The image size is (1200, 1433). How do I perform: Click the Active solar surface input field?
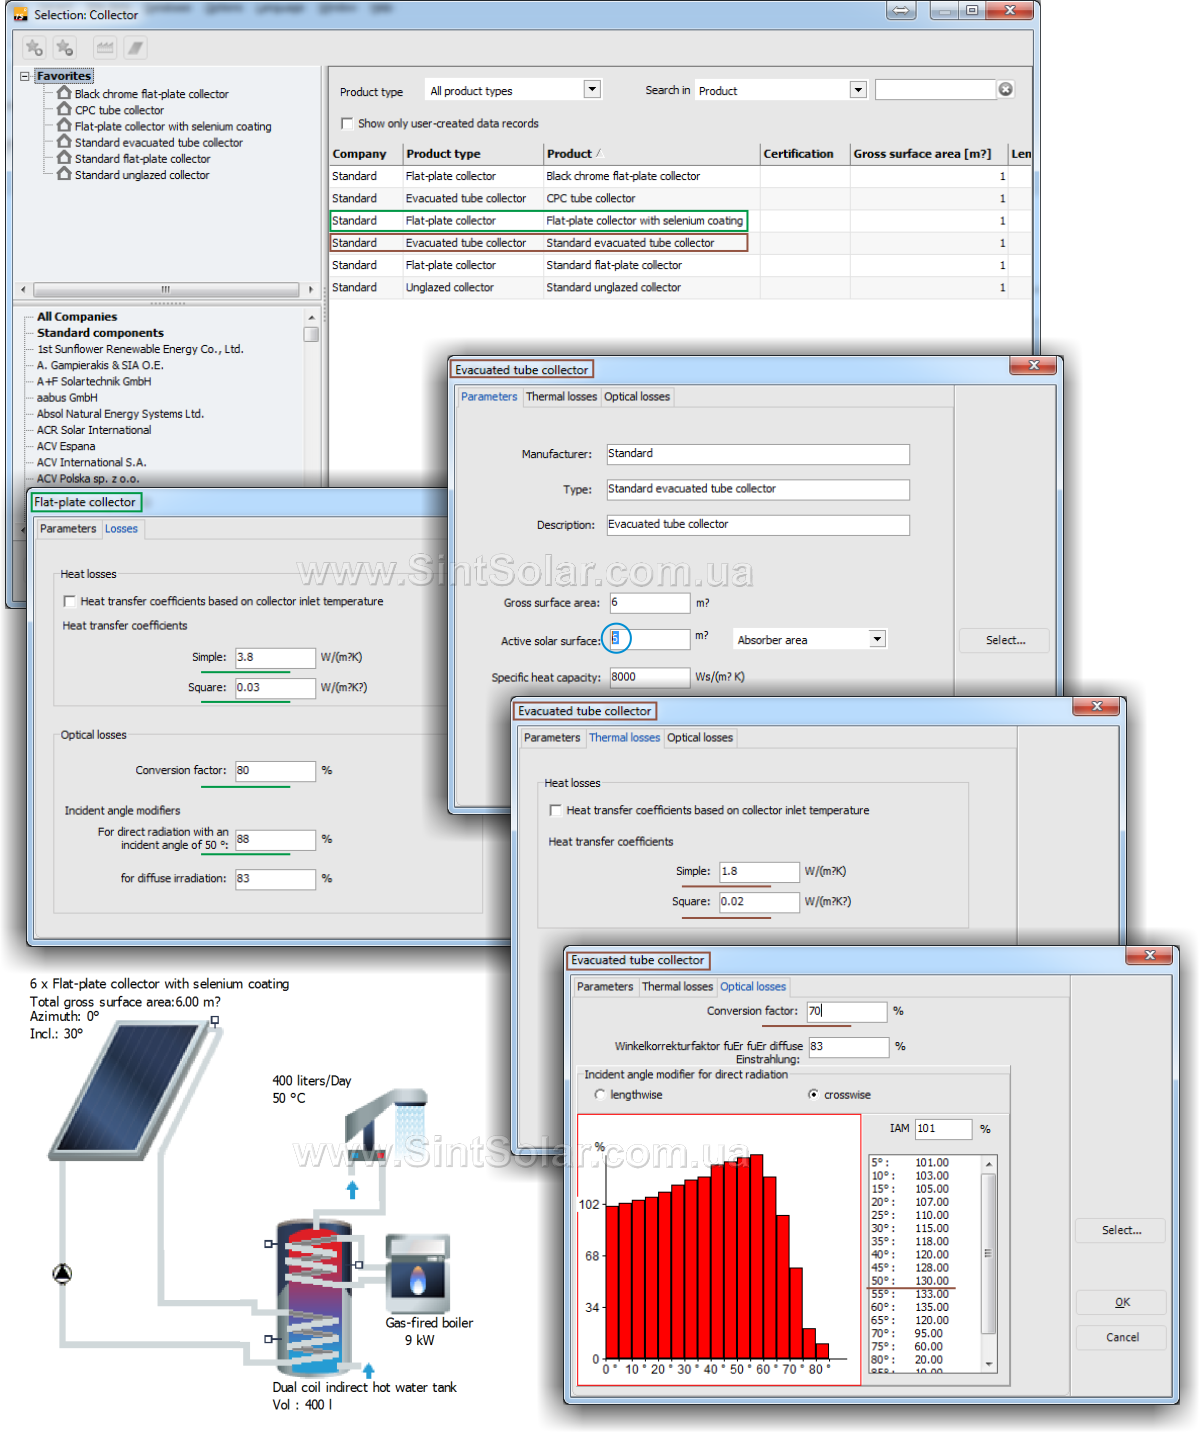pyautogui.click(x=649, y=639)
